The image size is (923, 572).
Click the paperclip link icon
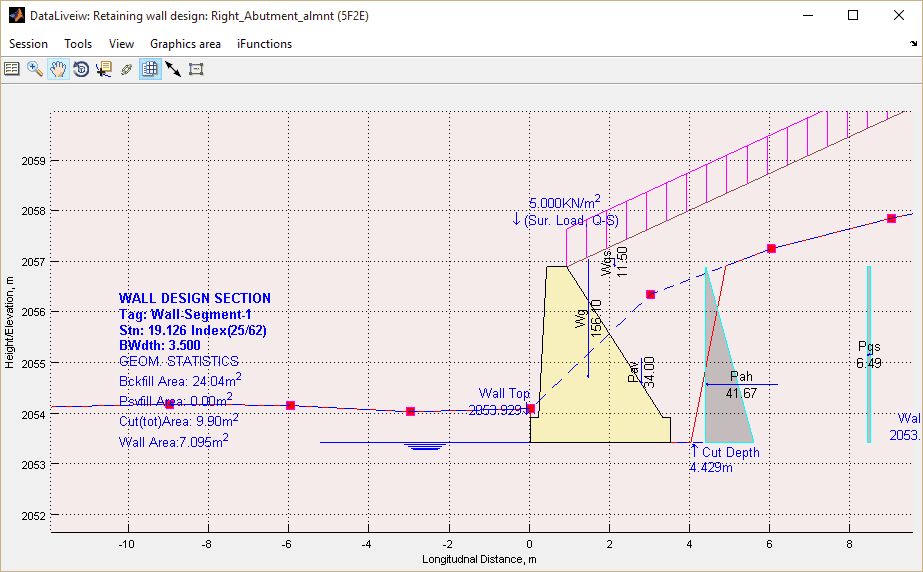coord(126,69)
